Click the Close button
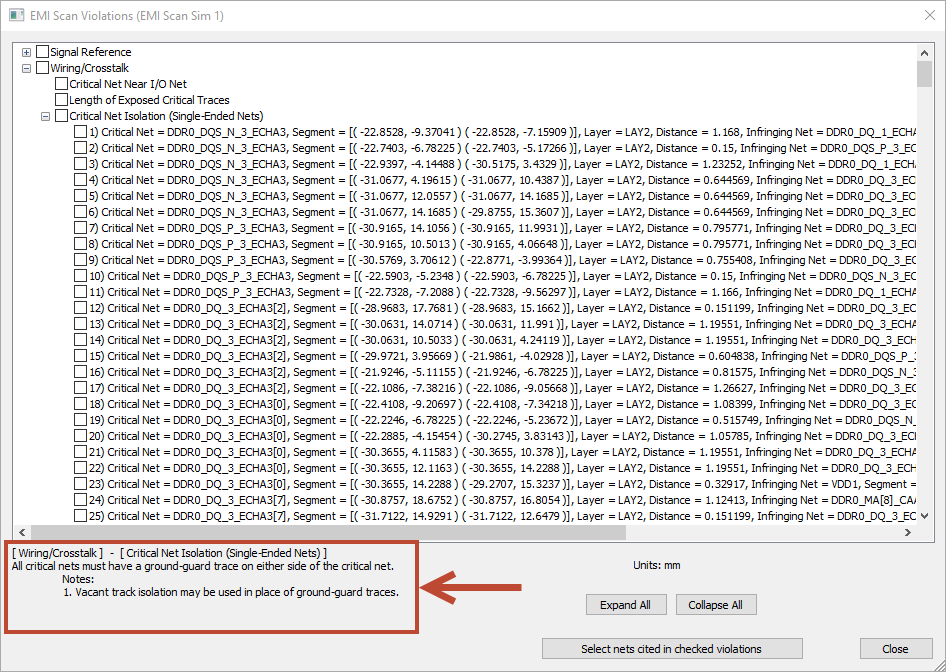The height and width of the screenshot is (672, 946). pos(895,648)
